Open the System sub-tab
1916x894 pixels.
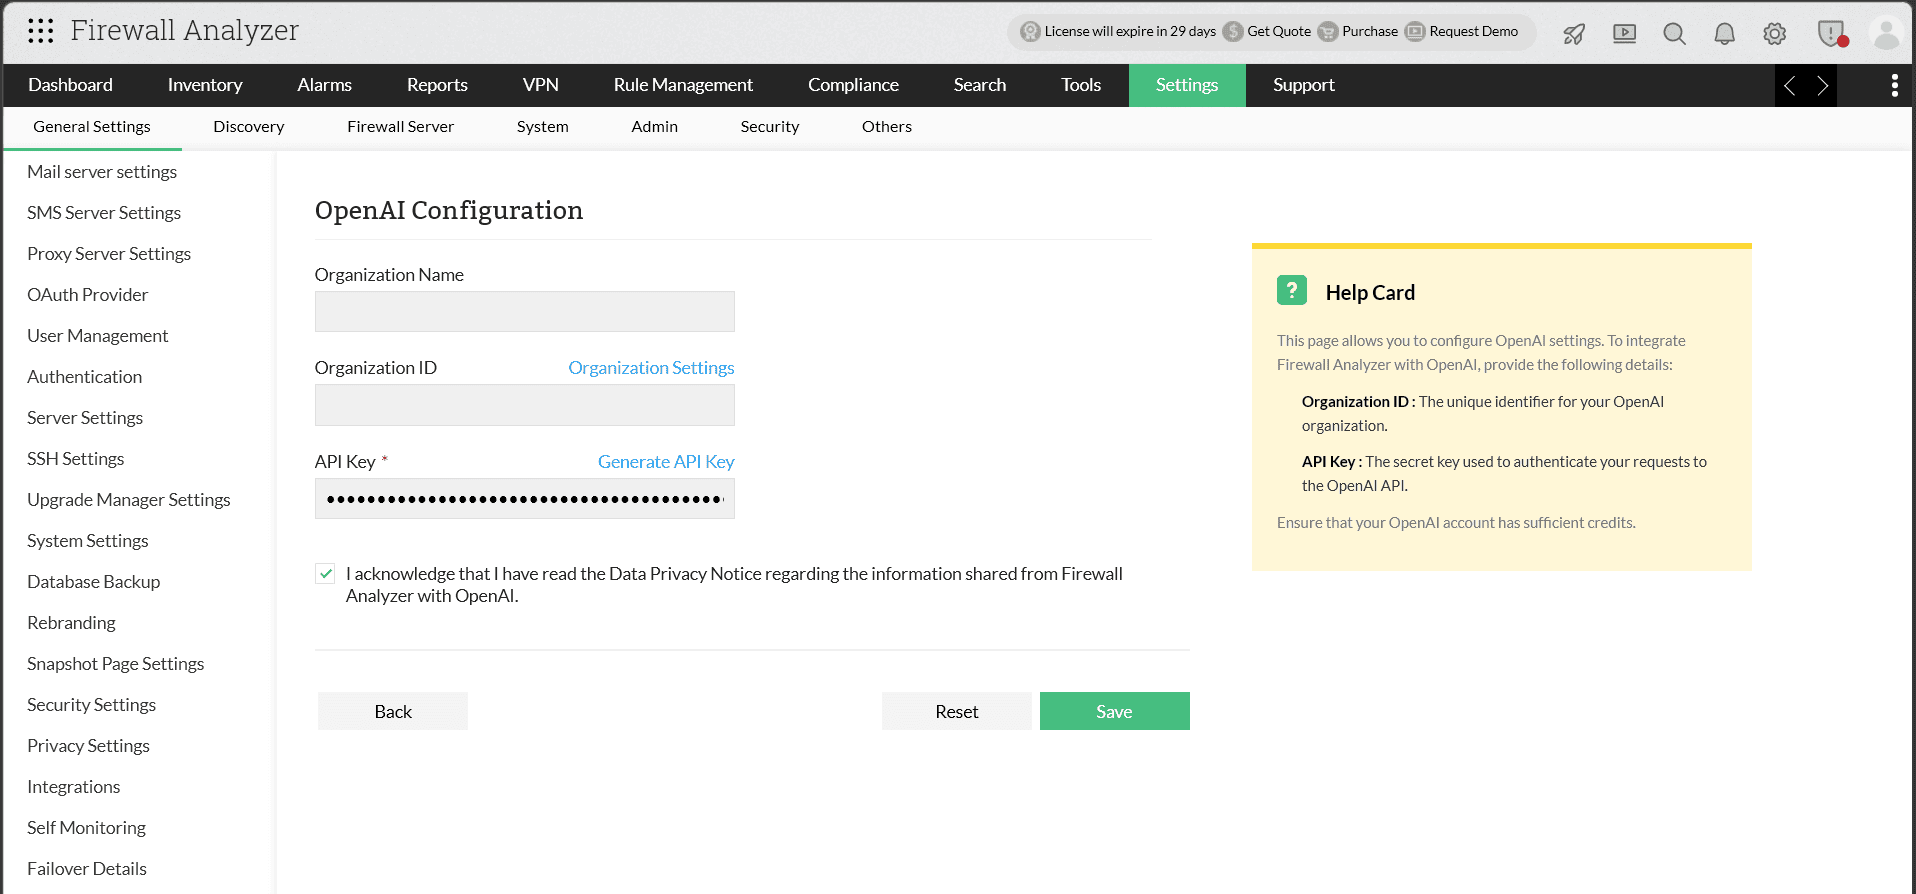pyautogui.click(x=542, y=127)
